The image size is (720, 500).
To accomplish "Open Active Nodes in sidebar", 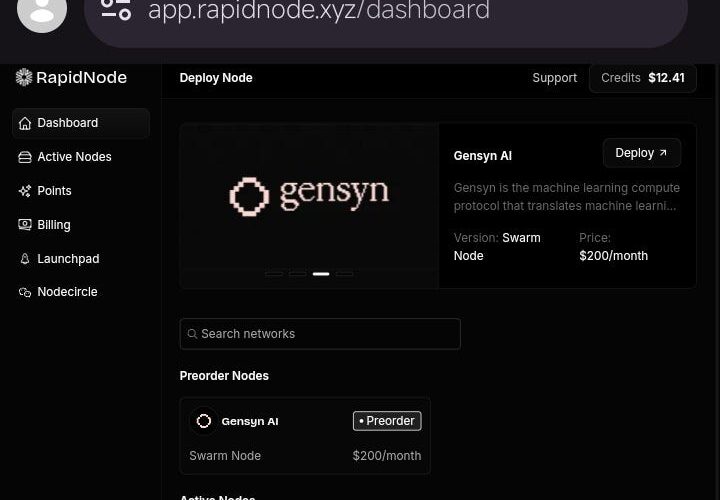I will [x=81, y=157].
